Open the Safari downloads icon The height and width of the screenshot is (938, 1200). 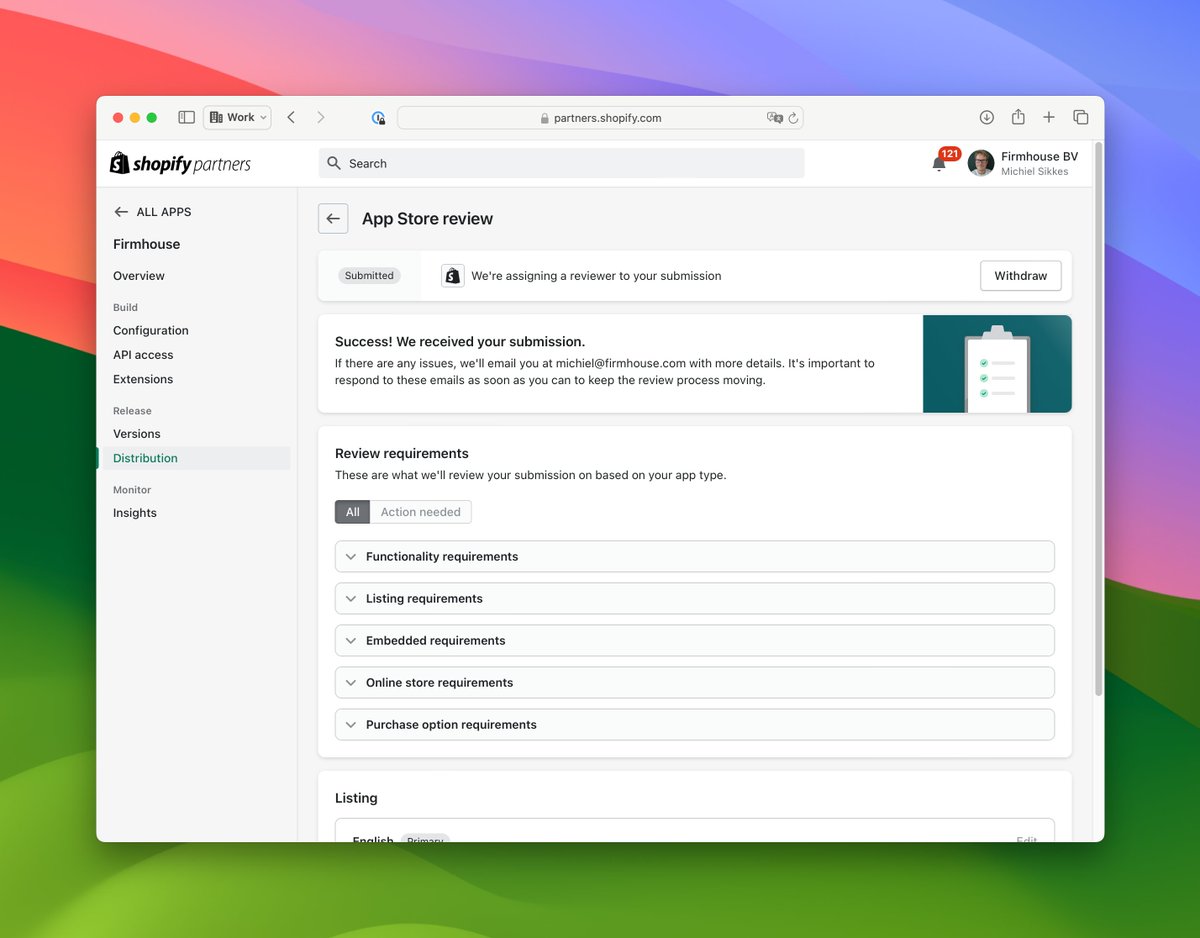986,117
